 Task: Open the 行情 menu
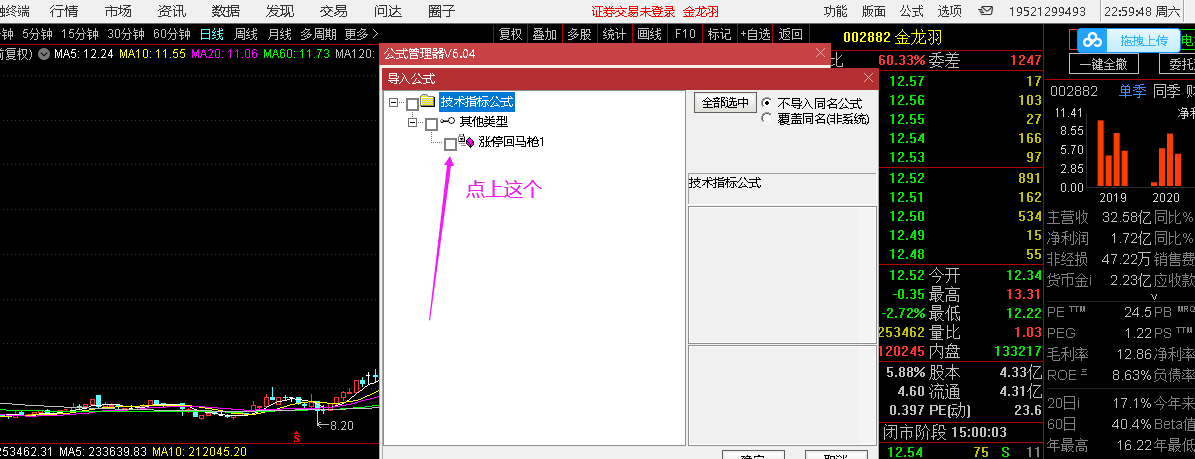[x=64, y=11]
